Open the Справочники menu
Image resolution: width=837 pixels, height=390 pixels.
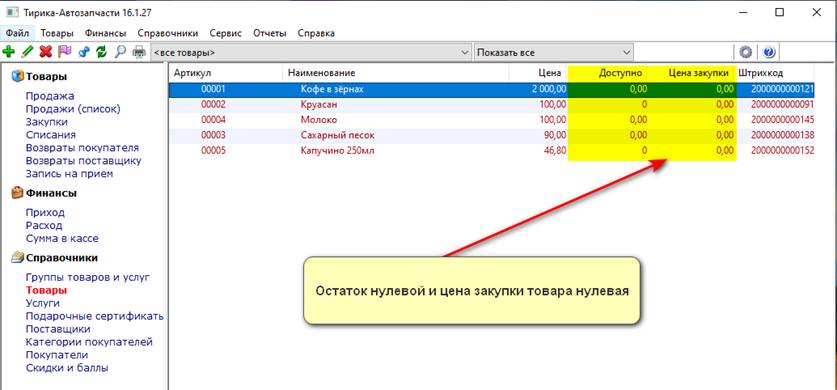tap(168, 33)
